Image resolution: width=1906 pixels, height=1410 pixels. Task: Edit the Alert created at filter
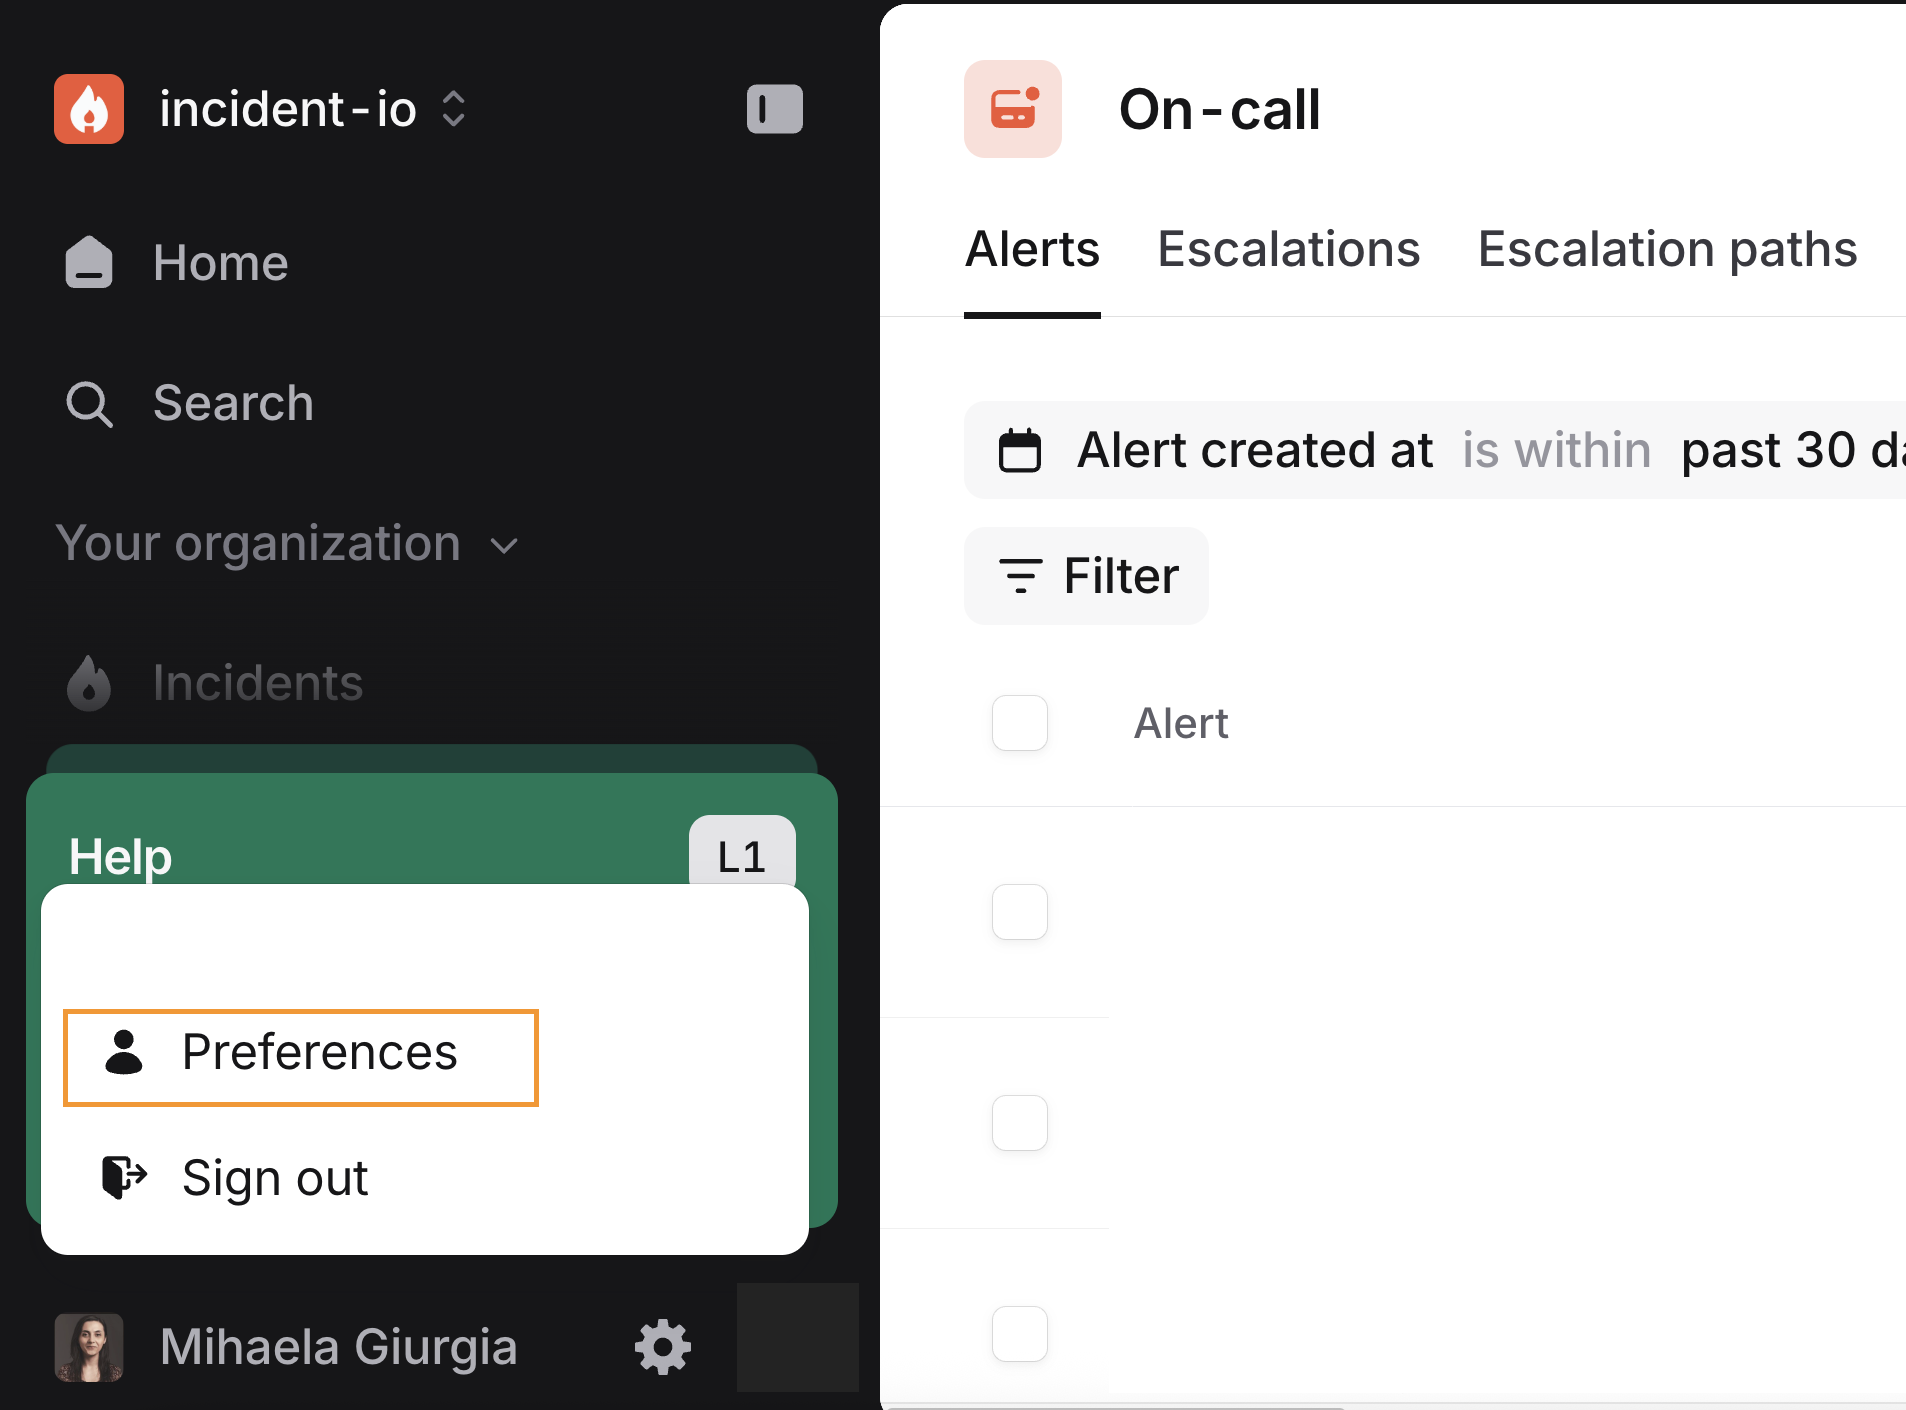1255,450
